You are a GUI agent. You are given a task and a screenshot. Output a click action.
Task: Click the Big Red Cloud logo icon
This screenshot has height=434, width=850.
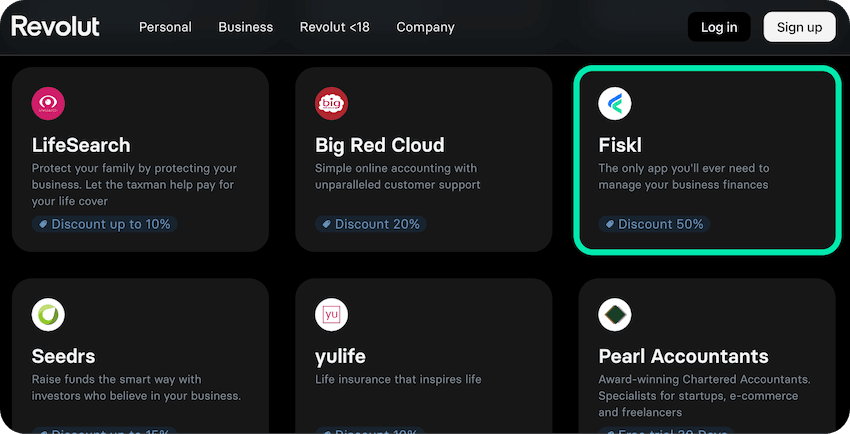pyautogui.click(x=331, y=103)
